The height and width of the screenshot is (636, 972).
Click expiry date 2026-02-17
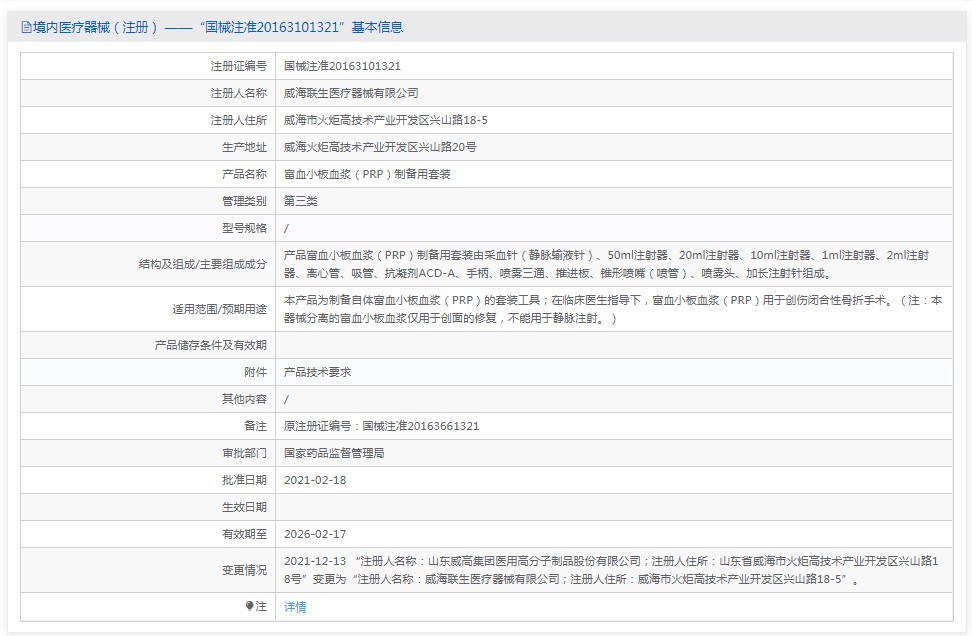pyautogui.click(x=315, y=534)
